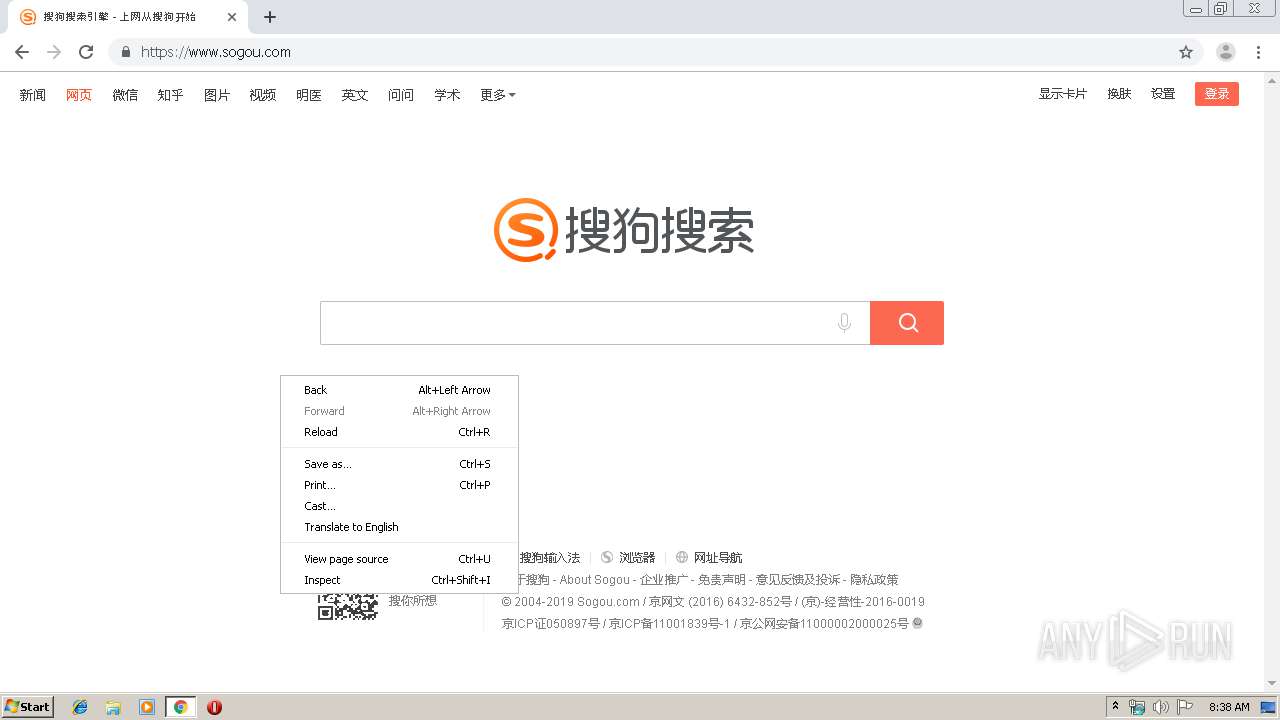Viewport: 1280px width, 720px height.
Task: Click the orange magnifier search button
Action: click(907, 323)
